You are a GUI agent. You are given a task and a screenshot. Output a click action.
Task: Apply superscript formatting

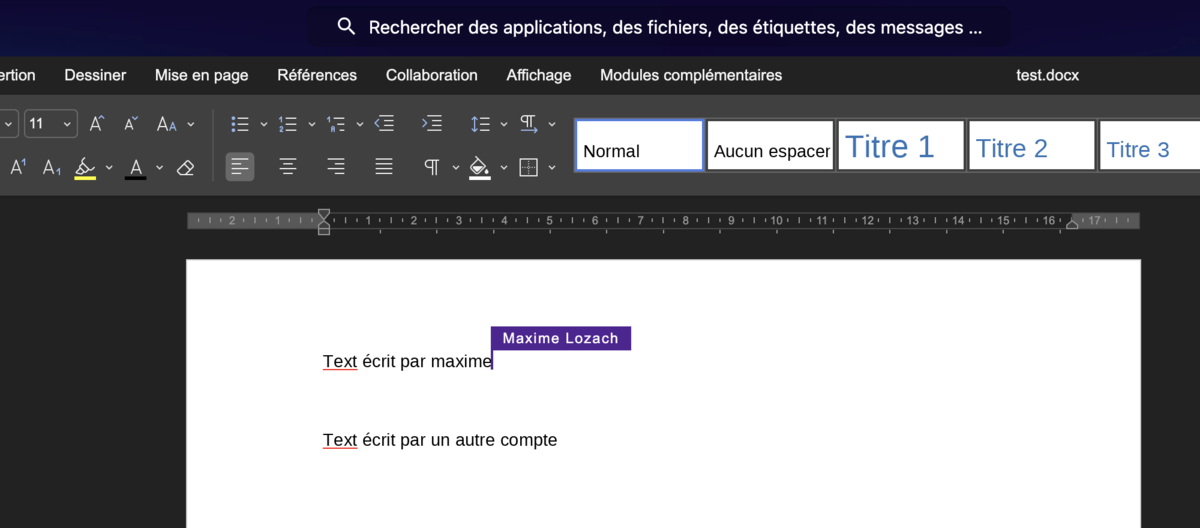point(19,168)
